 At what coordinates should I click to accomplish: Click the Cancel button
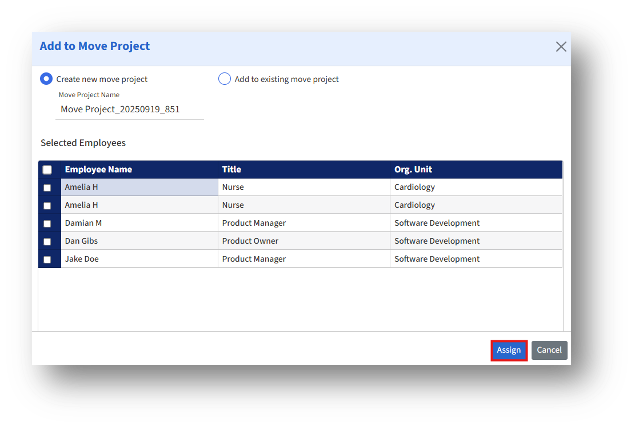(549, 350)
